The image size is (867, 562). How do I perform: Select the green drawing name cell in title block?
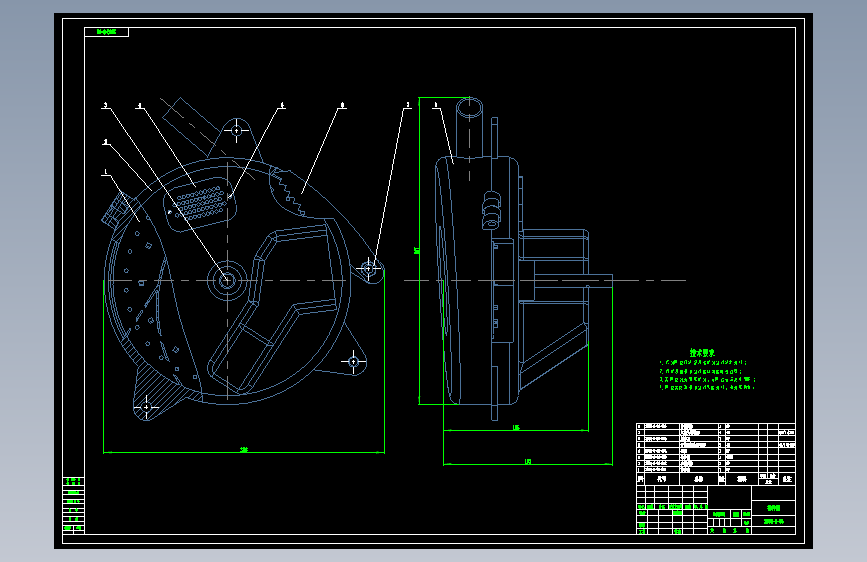[x=773, y=508]
